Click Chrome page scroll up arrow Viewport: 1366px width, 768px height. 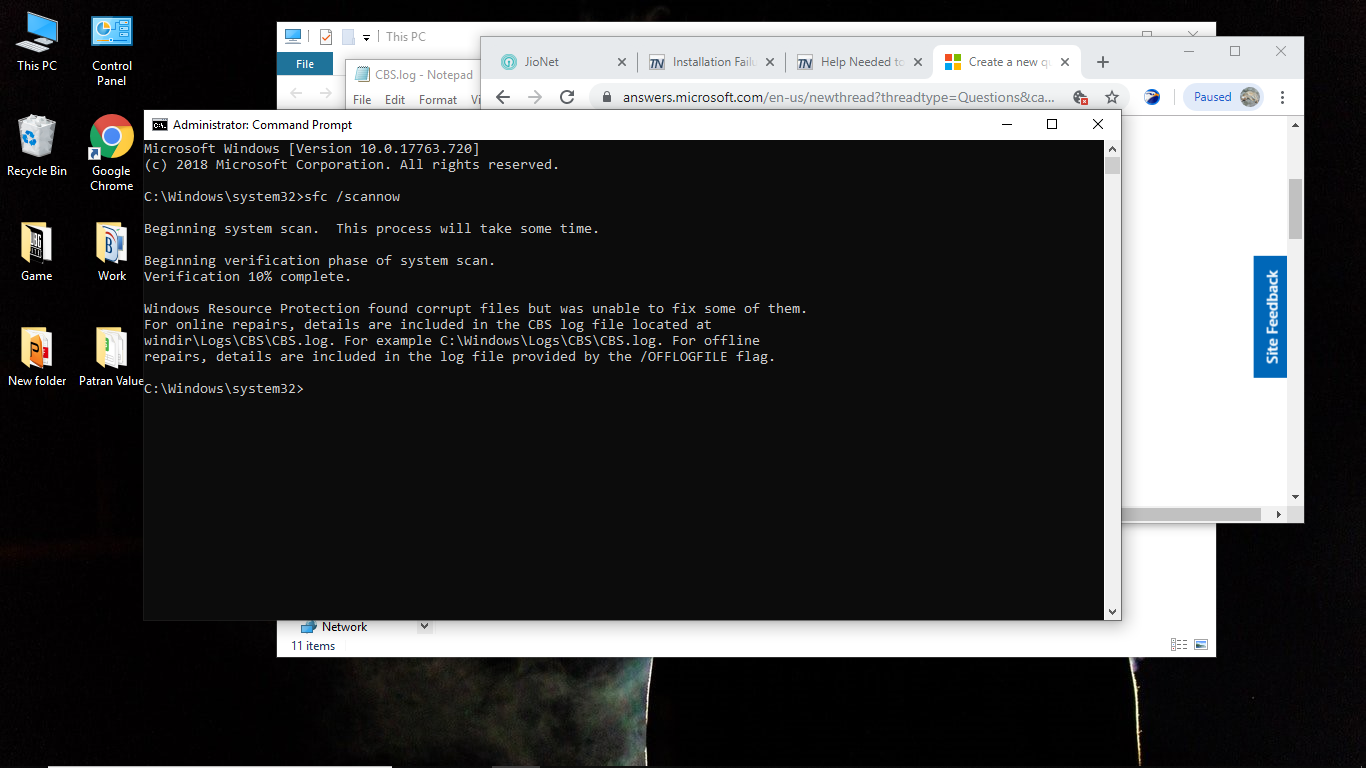click(1295, 125)
